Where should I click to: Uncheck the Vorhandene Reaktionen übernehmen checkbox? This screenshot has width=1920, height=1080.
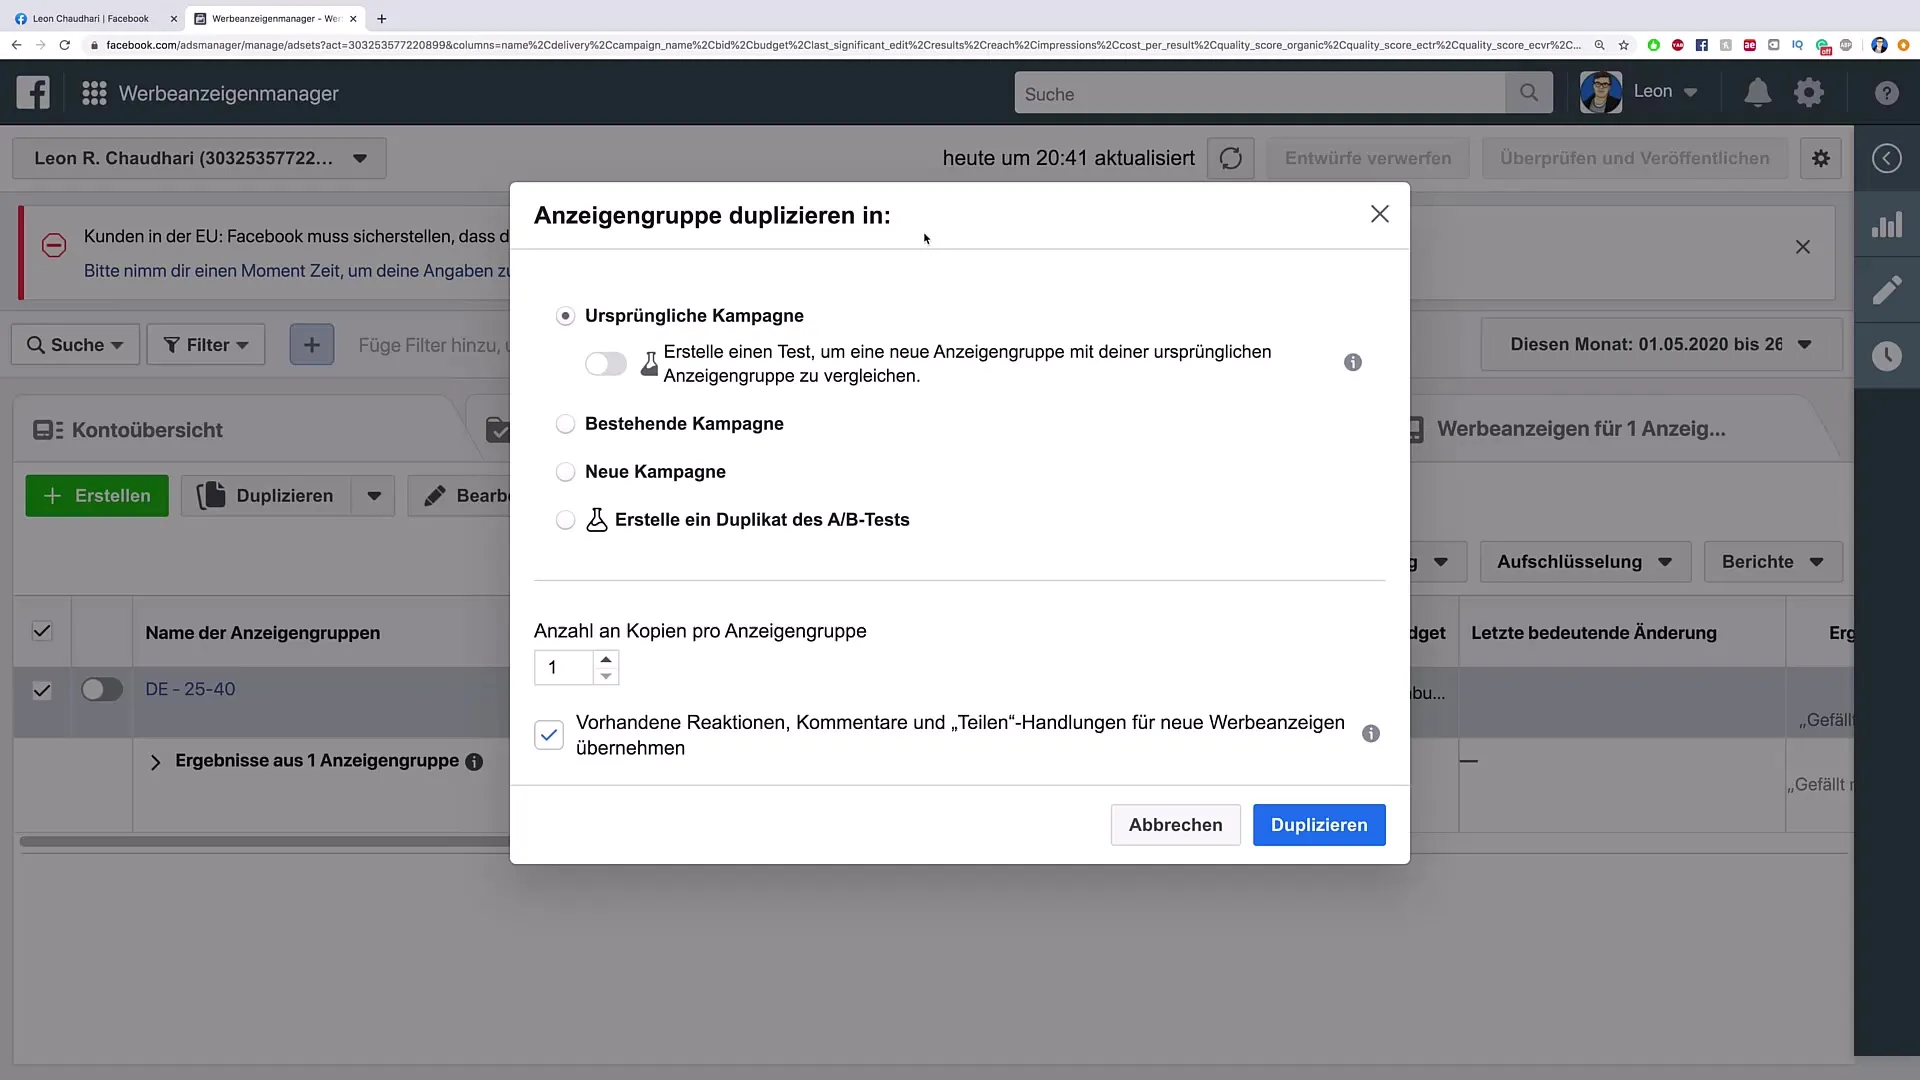tap(549, 735)
